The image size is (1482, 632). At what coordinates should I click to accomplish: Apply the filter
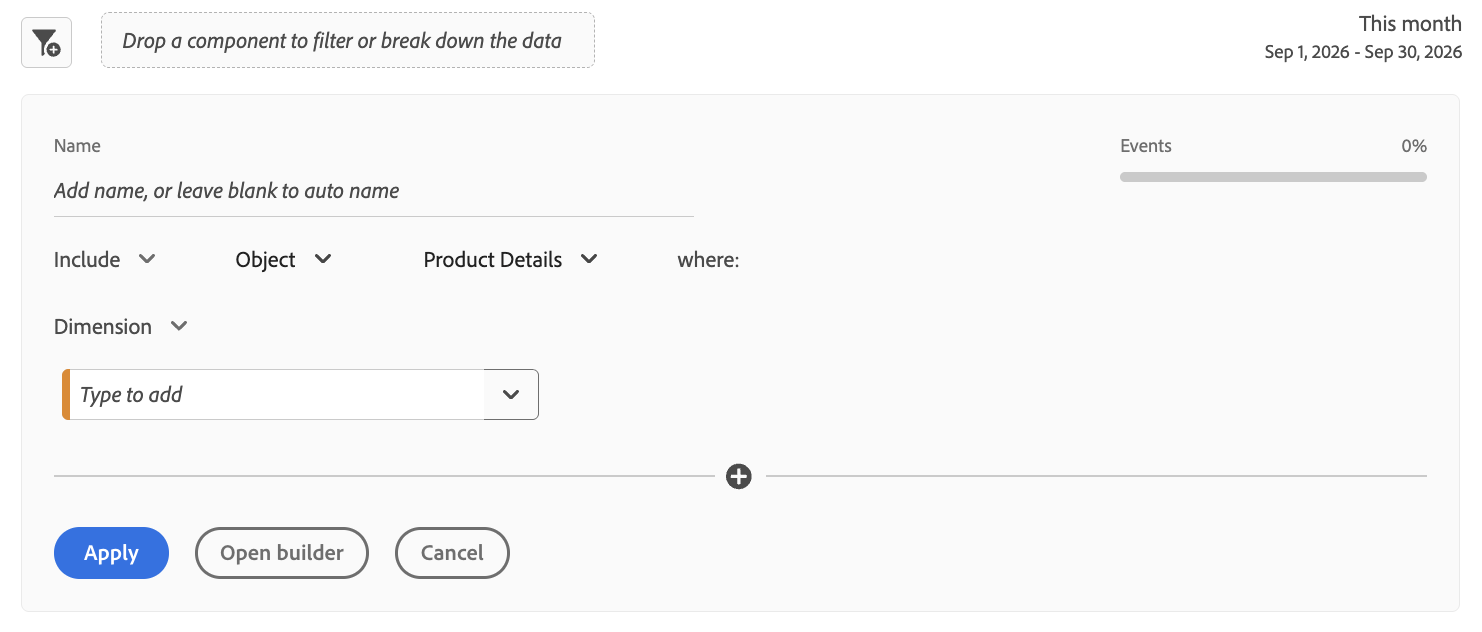tap(111, 553)
